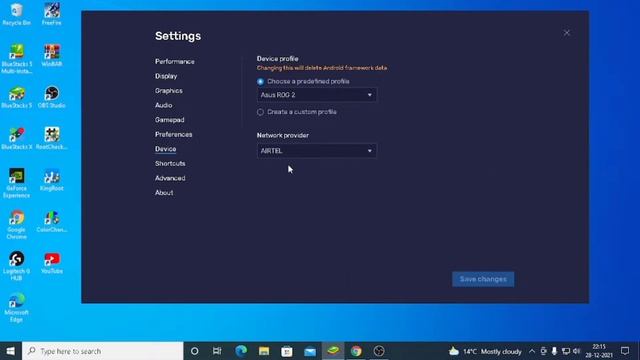Open the Asus ROG 2 profile dropdown
640x360 pixels.
click(317, 95)
